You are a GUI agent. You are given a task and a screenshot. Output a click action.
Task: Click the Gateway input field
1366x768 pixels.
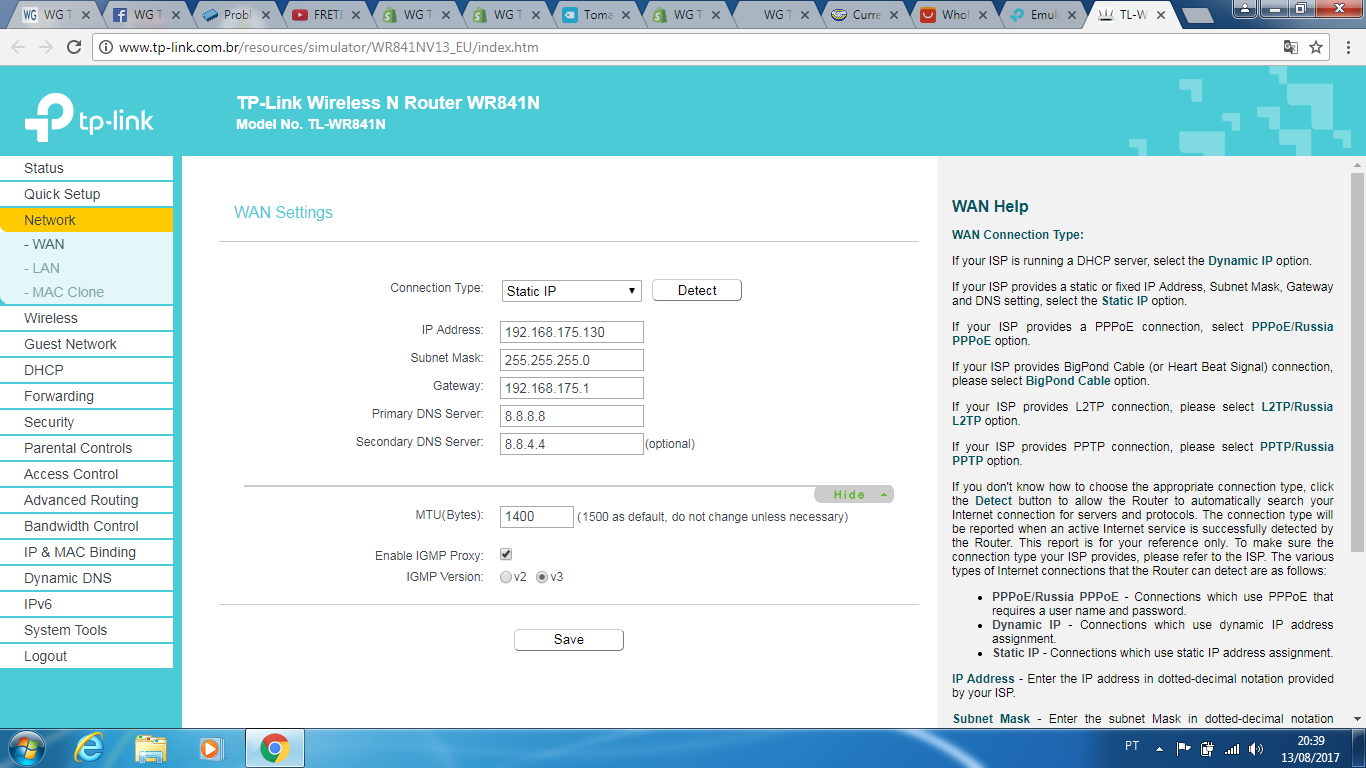(572, 388)
